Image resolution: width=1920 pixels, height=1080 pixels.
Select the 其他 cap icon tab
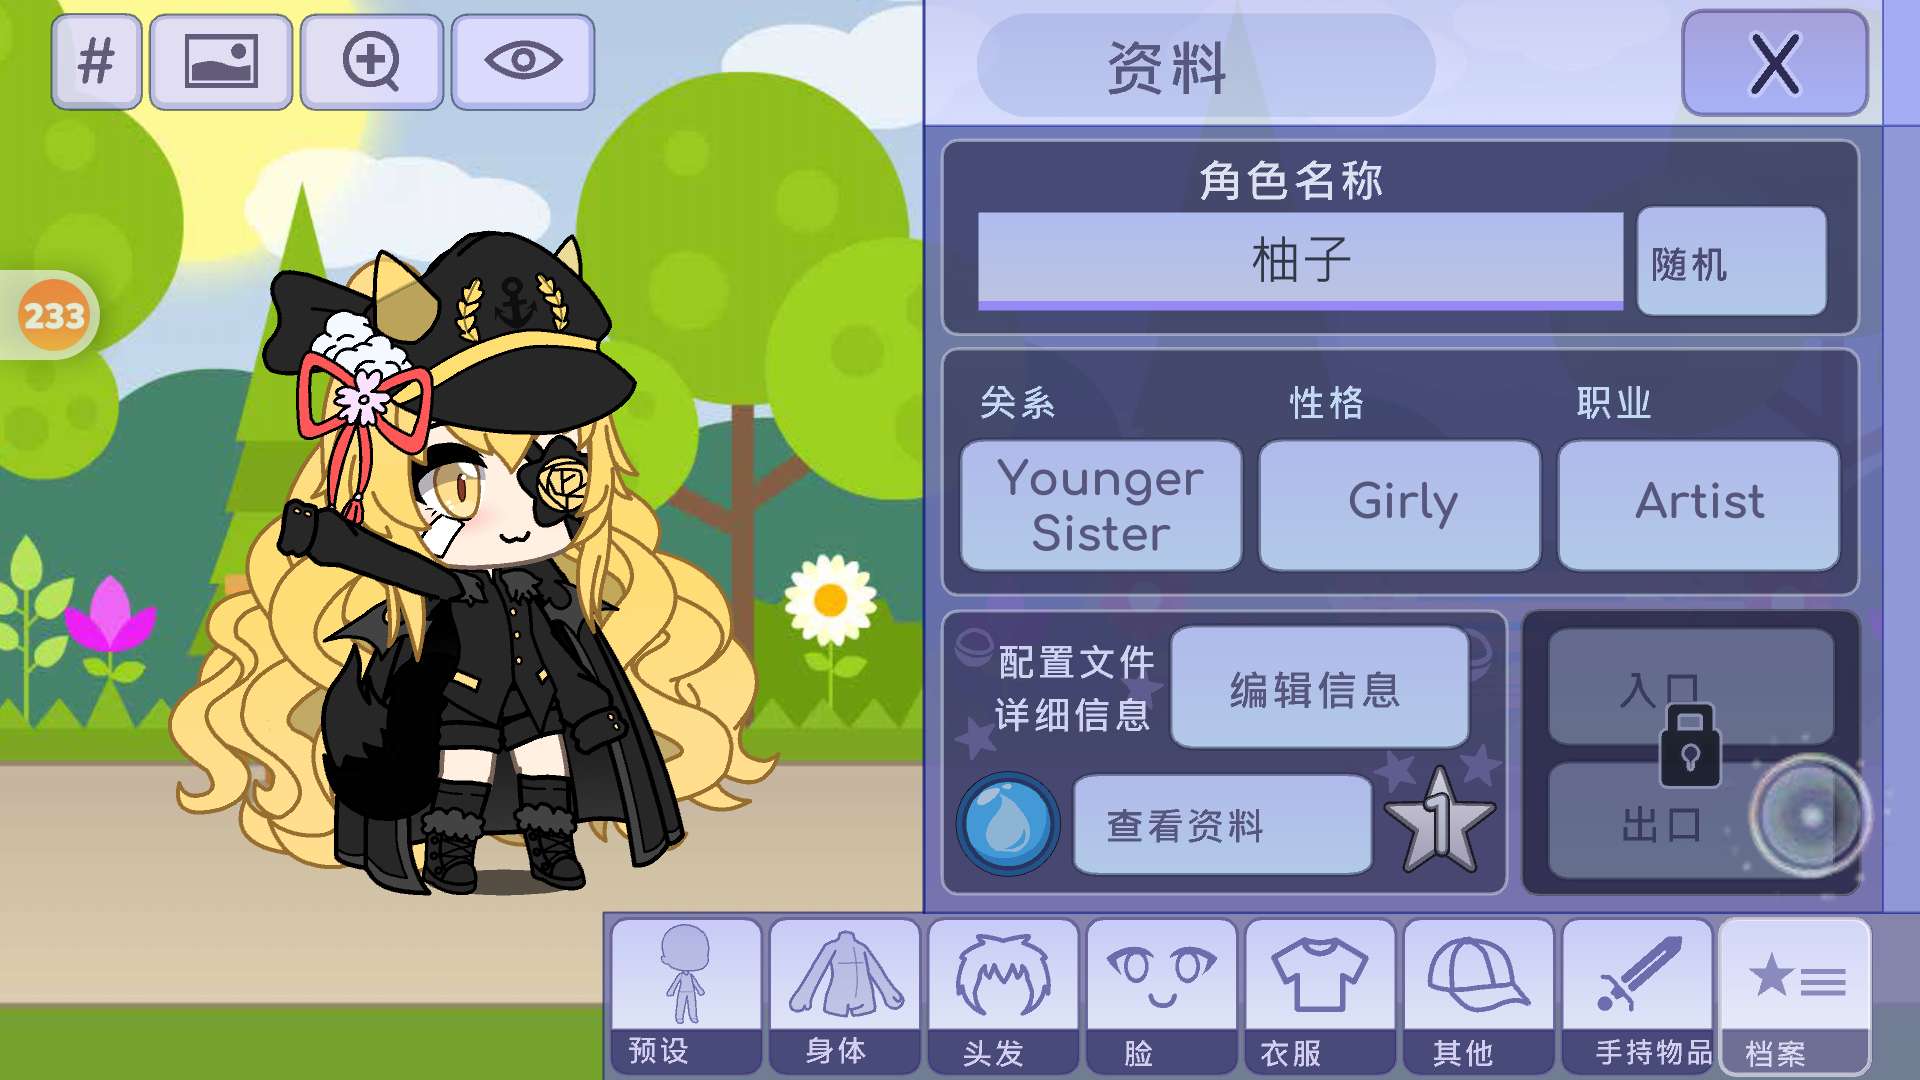click(1479, 997)
